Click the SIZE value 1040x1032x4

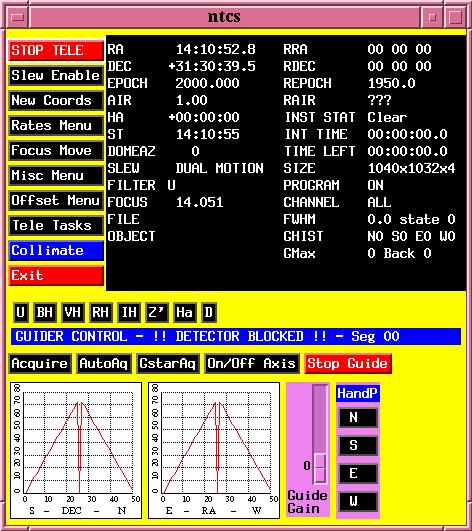coord(411,168)
